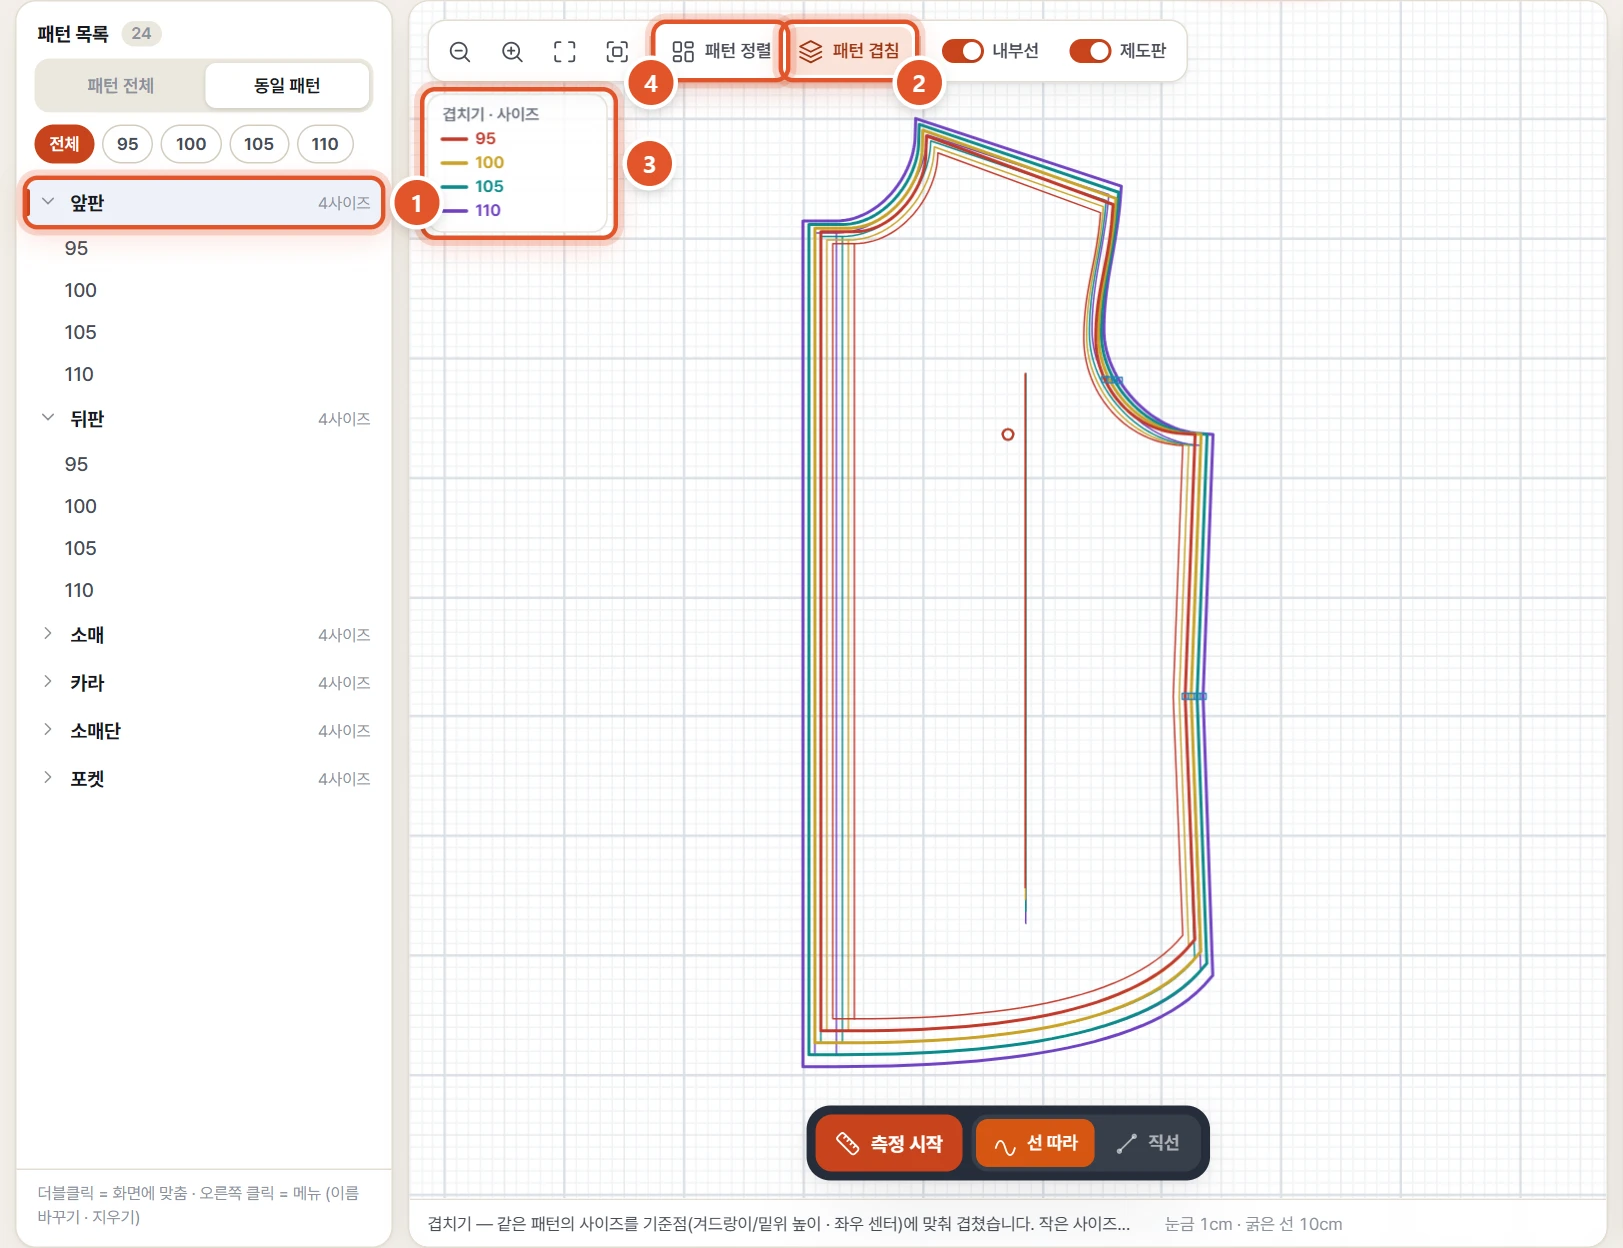Collapse the 앞판 group chevron

48,202
